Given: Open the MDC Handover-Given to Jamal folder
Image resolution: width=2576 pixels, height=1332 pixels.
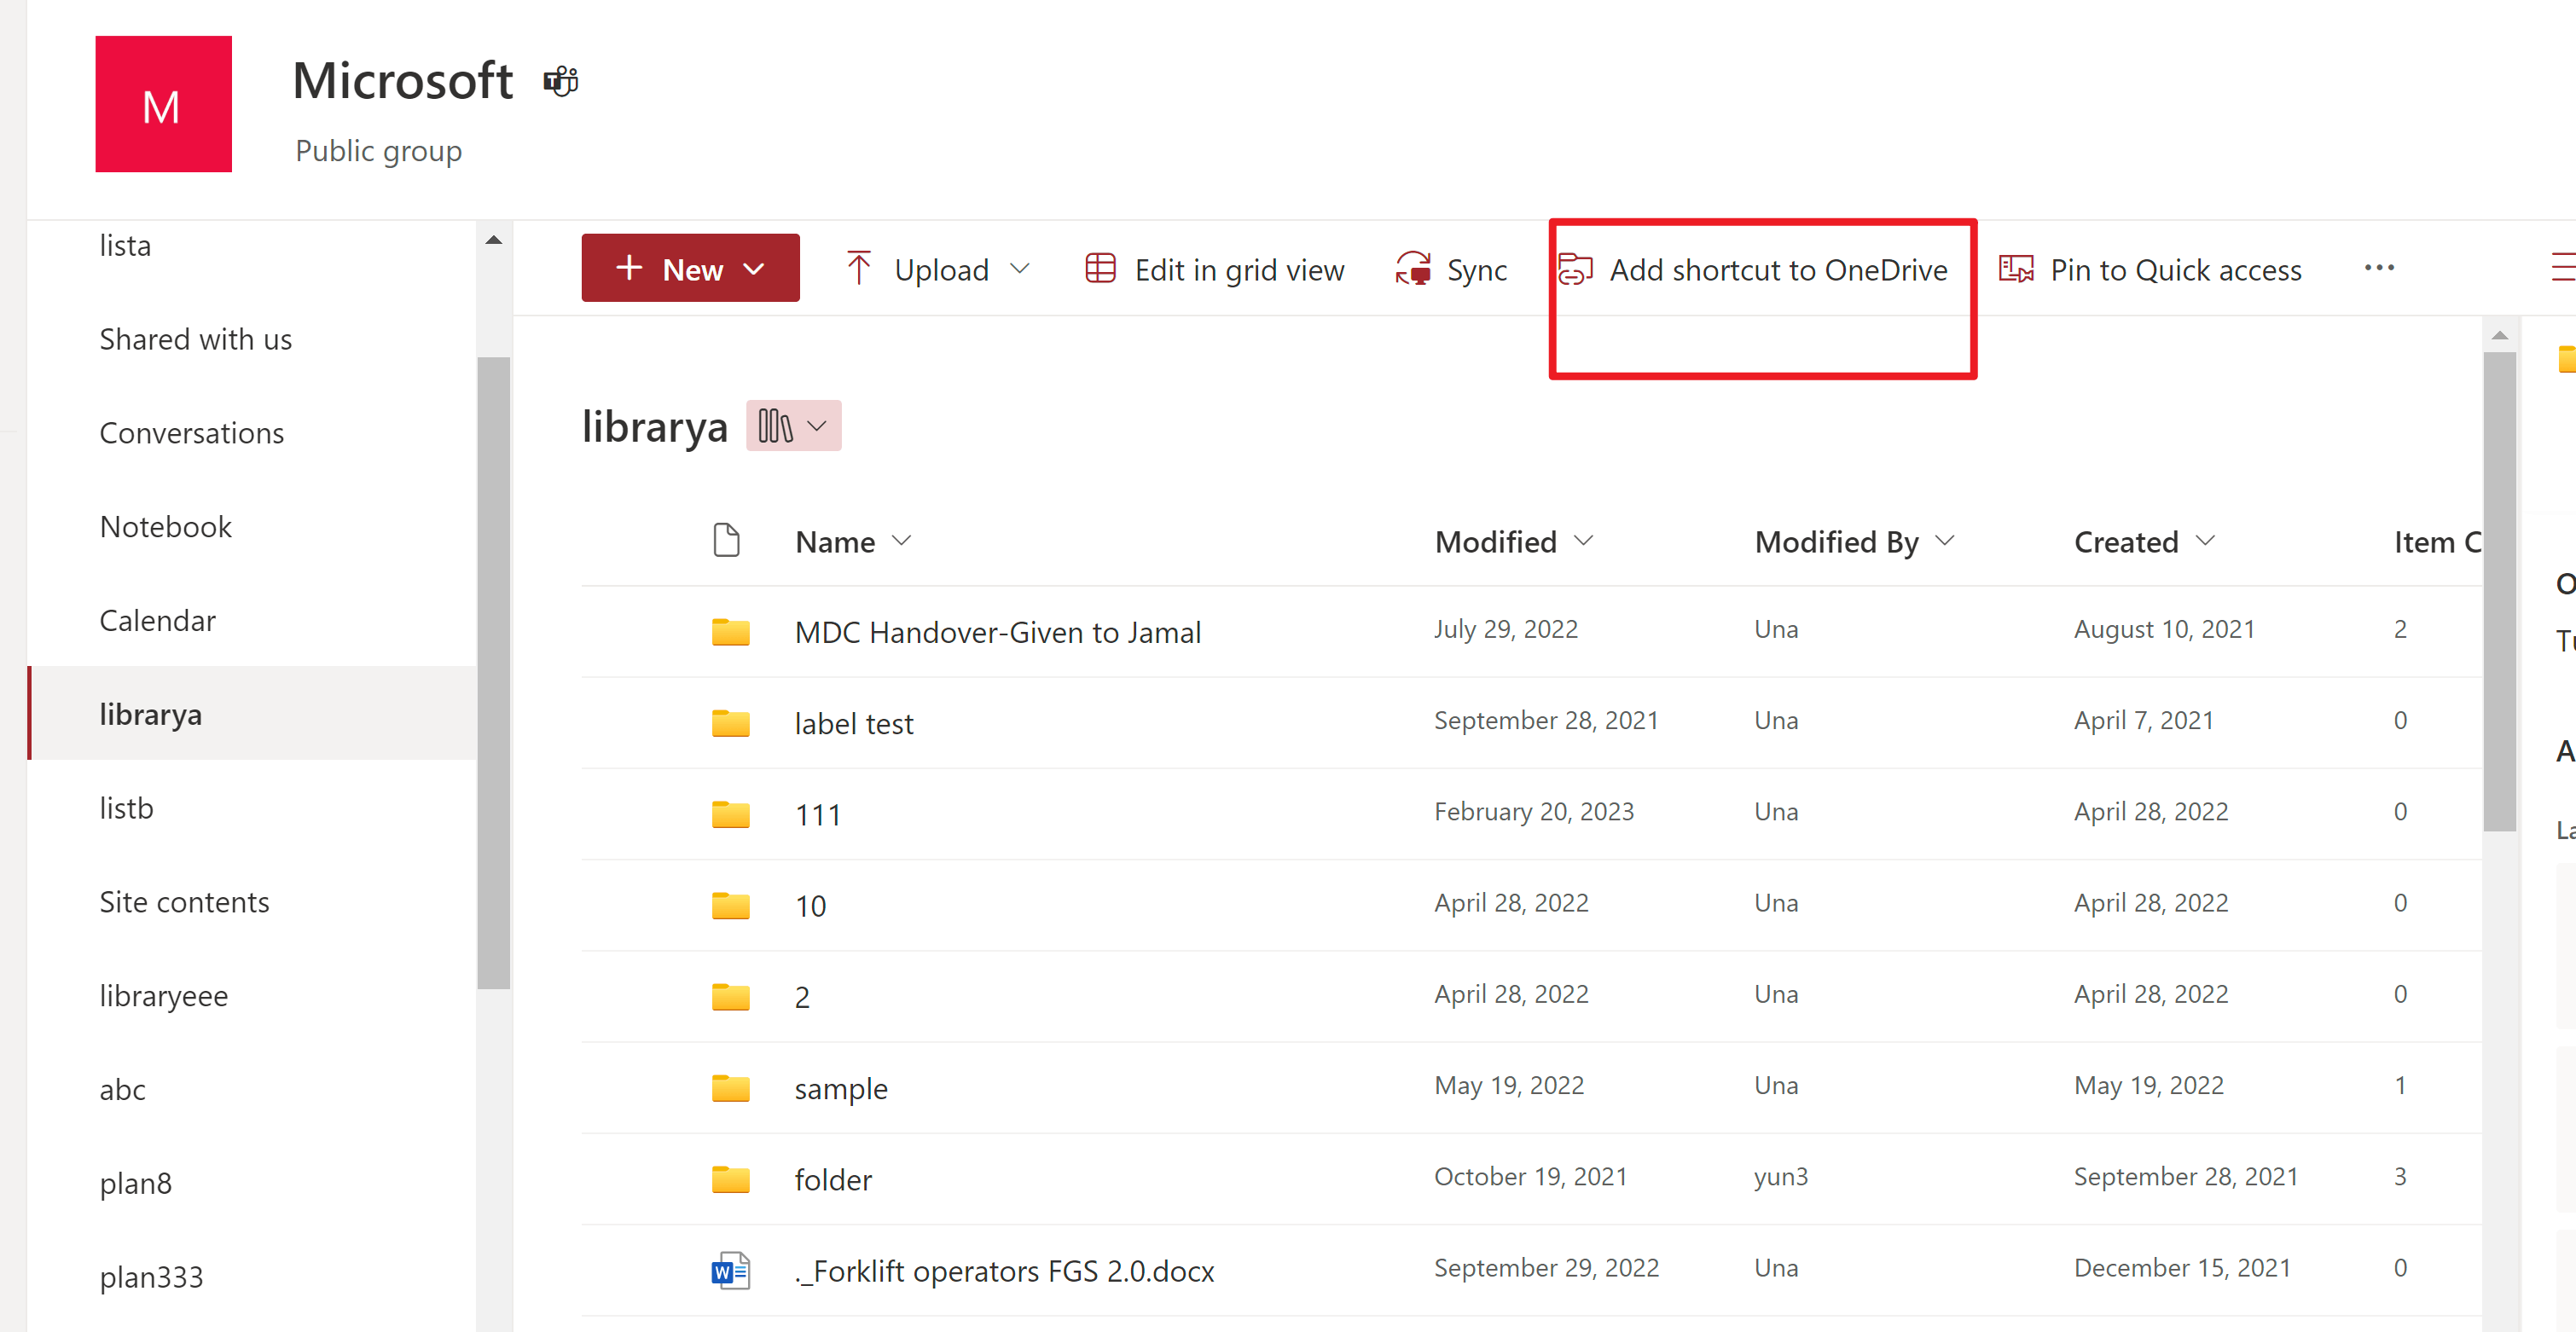Looking at the screenshot, I should (998, 632).
